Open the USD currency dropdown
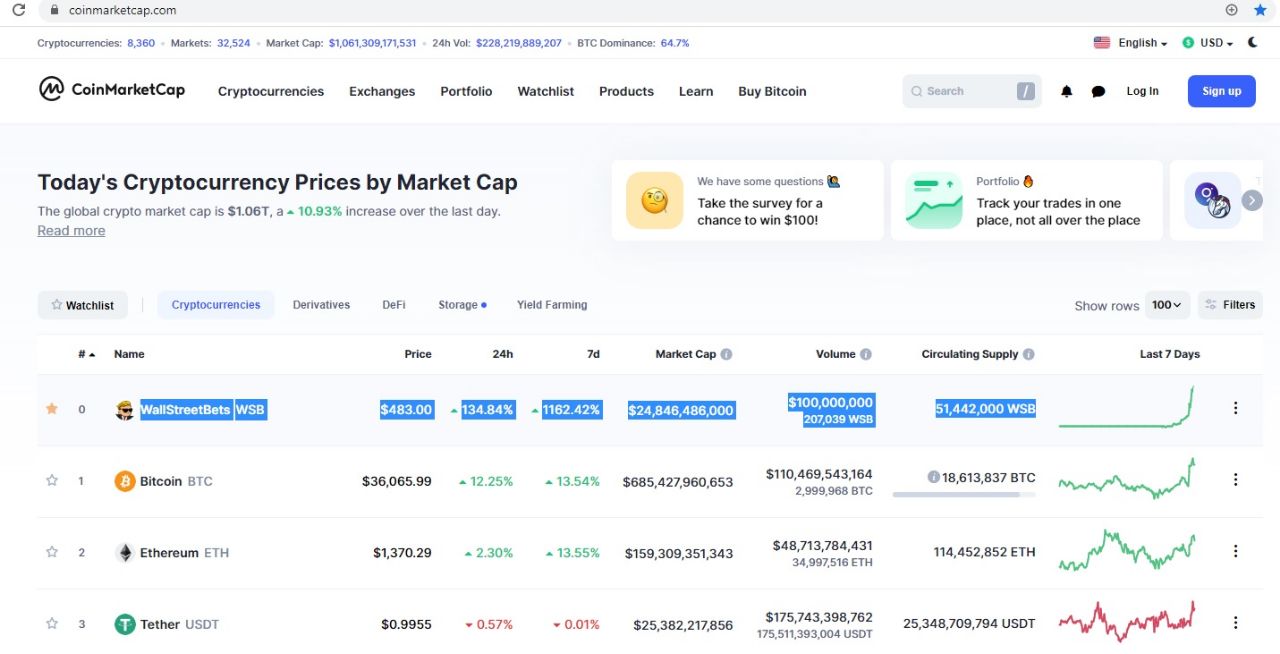Image resolution: width=1280 pixels, height=654 pixels. tap(1207, 43)
